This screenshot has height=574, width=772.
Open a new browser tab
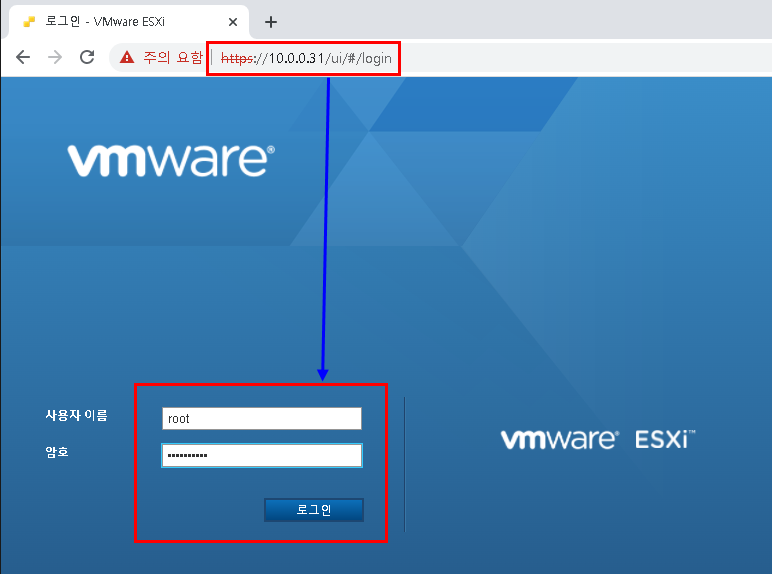(271, 22)
